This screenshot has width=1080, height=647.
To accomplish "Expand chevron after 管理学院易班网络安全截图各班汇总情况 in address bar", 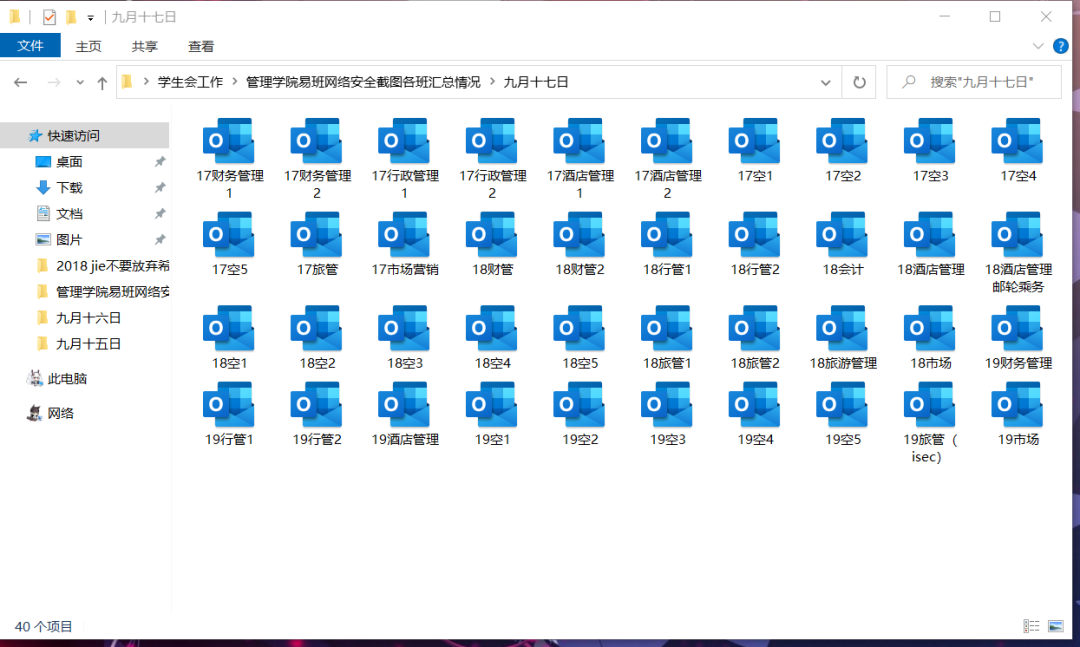I will tap(492, 82).
